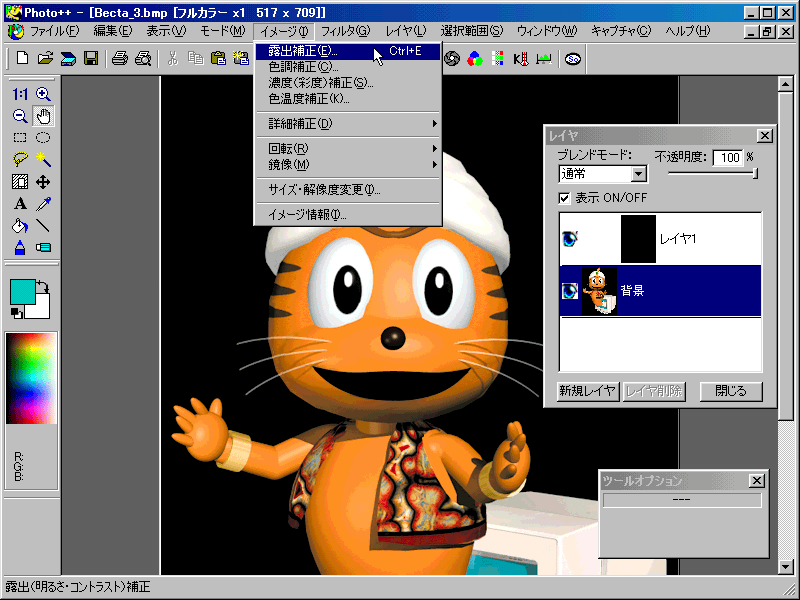Open the フィルタ(G) menu
Screen dimensions: 800x600
345,31
